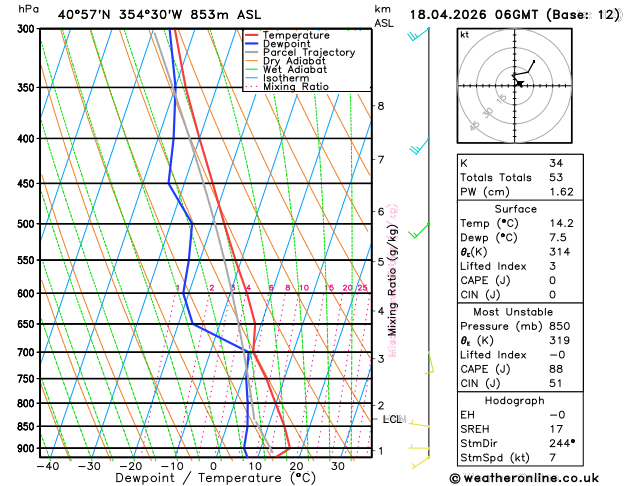Click the red Temperature legend line swatch
Viewport: 629px width, 486px height.
(x=252, y=35)
